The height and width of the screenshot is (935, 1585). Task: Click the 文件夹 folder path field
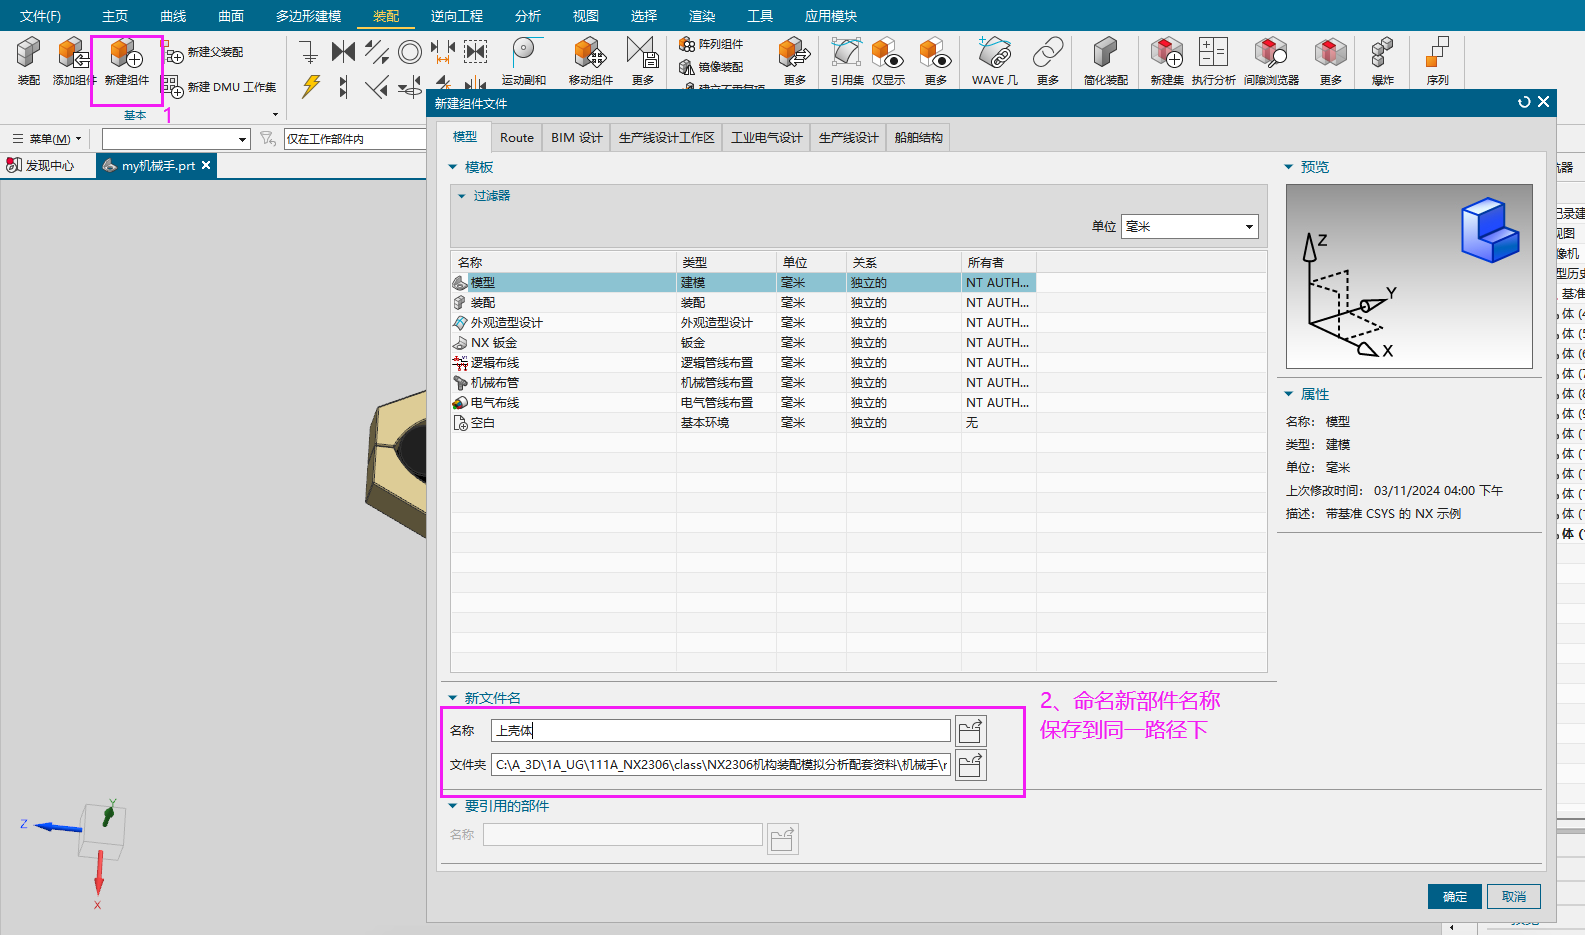tap(720, 765)
